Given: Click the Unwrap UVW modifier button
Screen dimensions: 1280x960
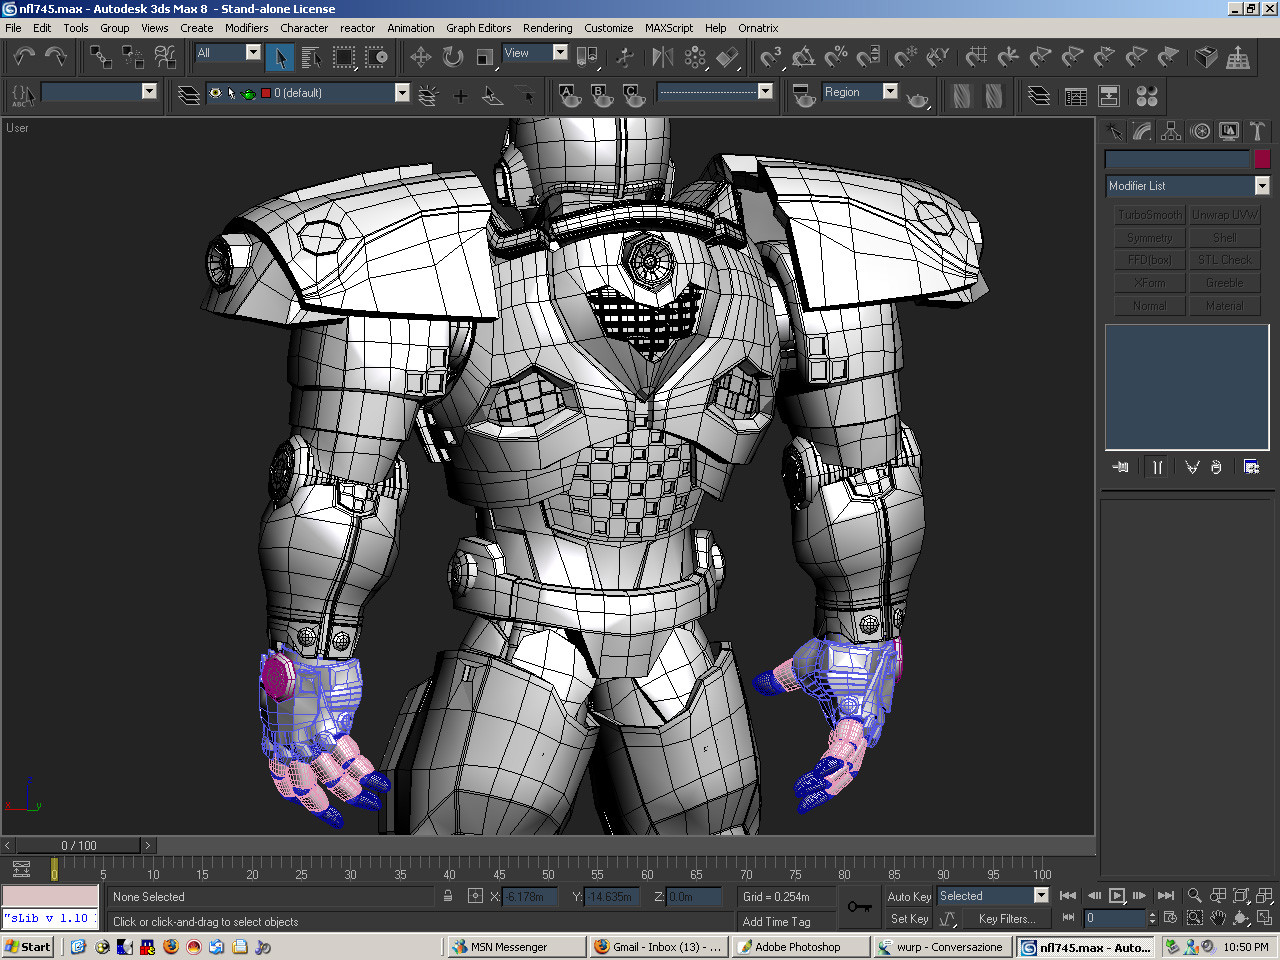Looking at the screenshot, I should click(1224, 215).
